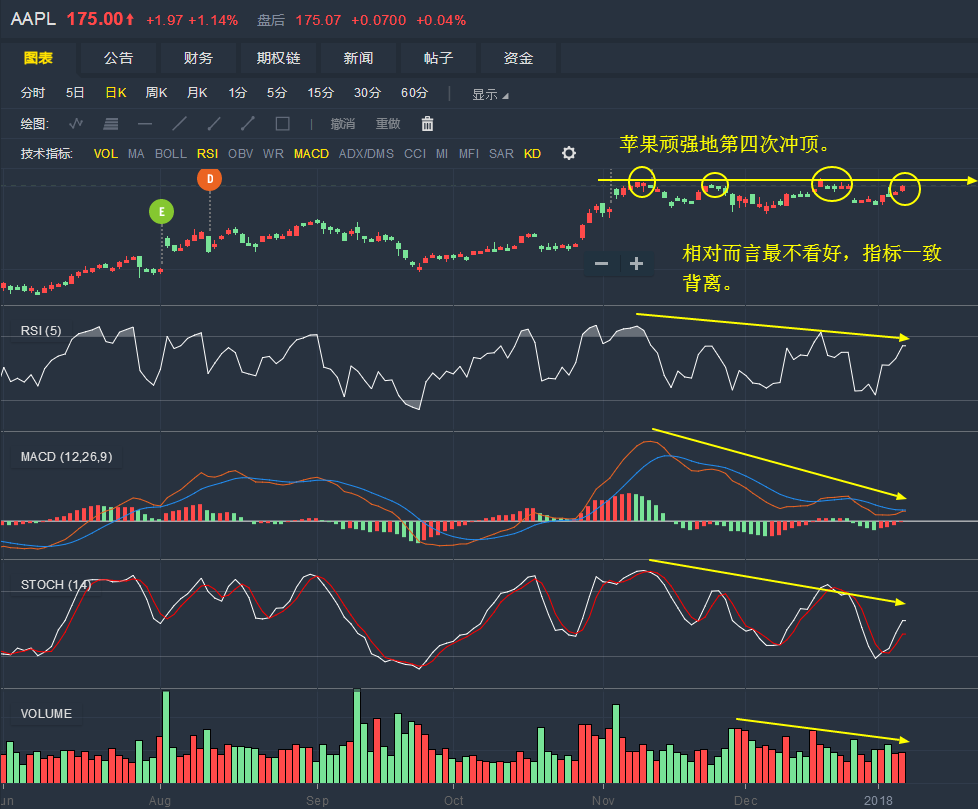
Task: Toggle the KD indicator
Action: coord(532,153)
